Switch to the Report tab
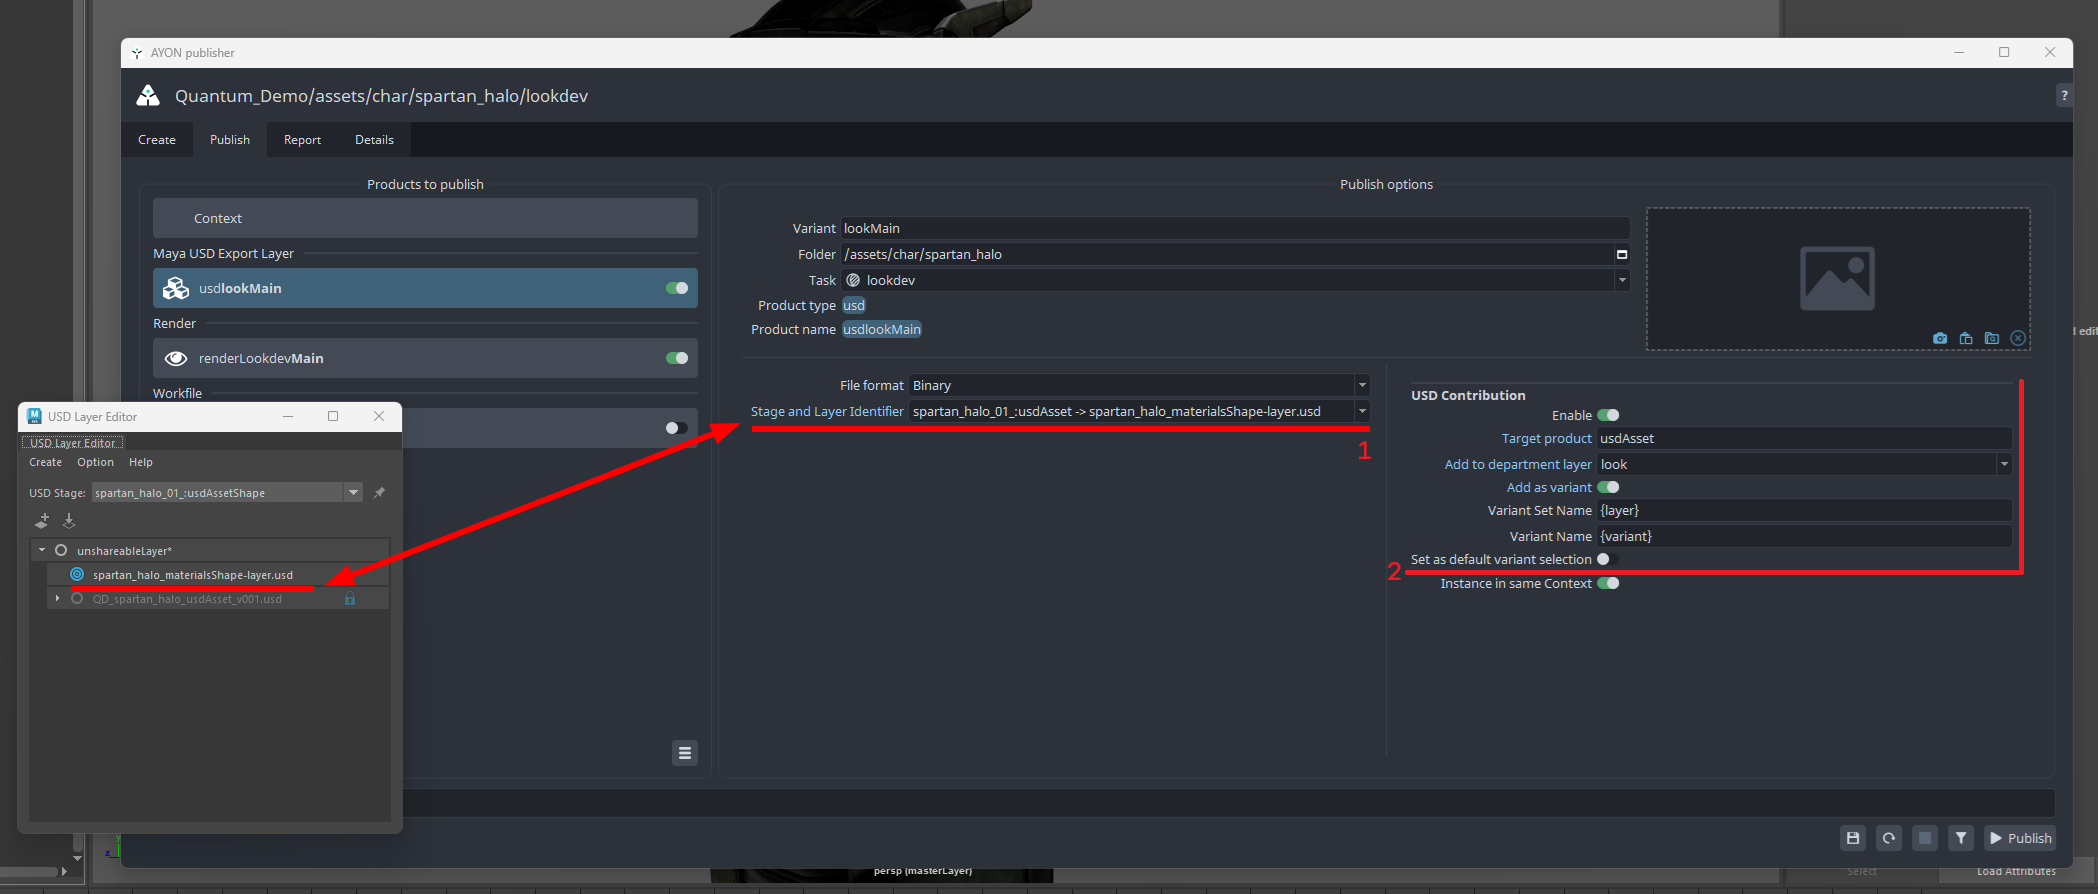 (302, 140)
